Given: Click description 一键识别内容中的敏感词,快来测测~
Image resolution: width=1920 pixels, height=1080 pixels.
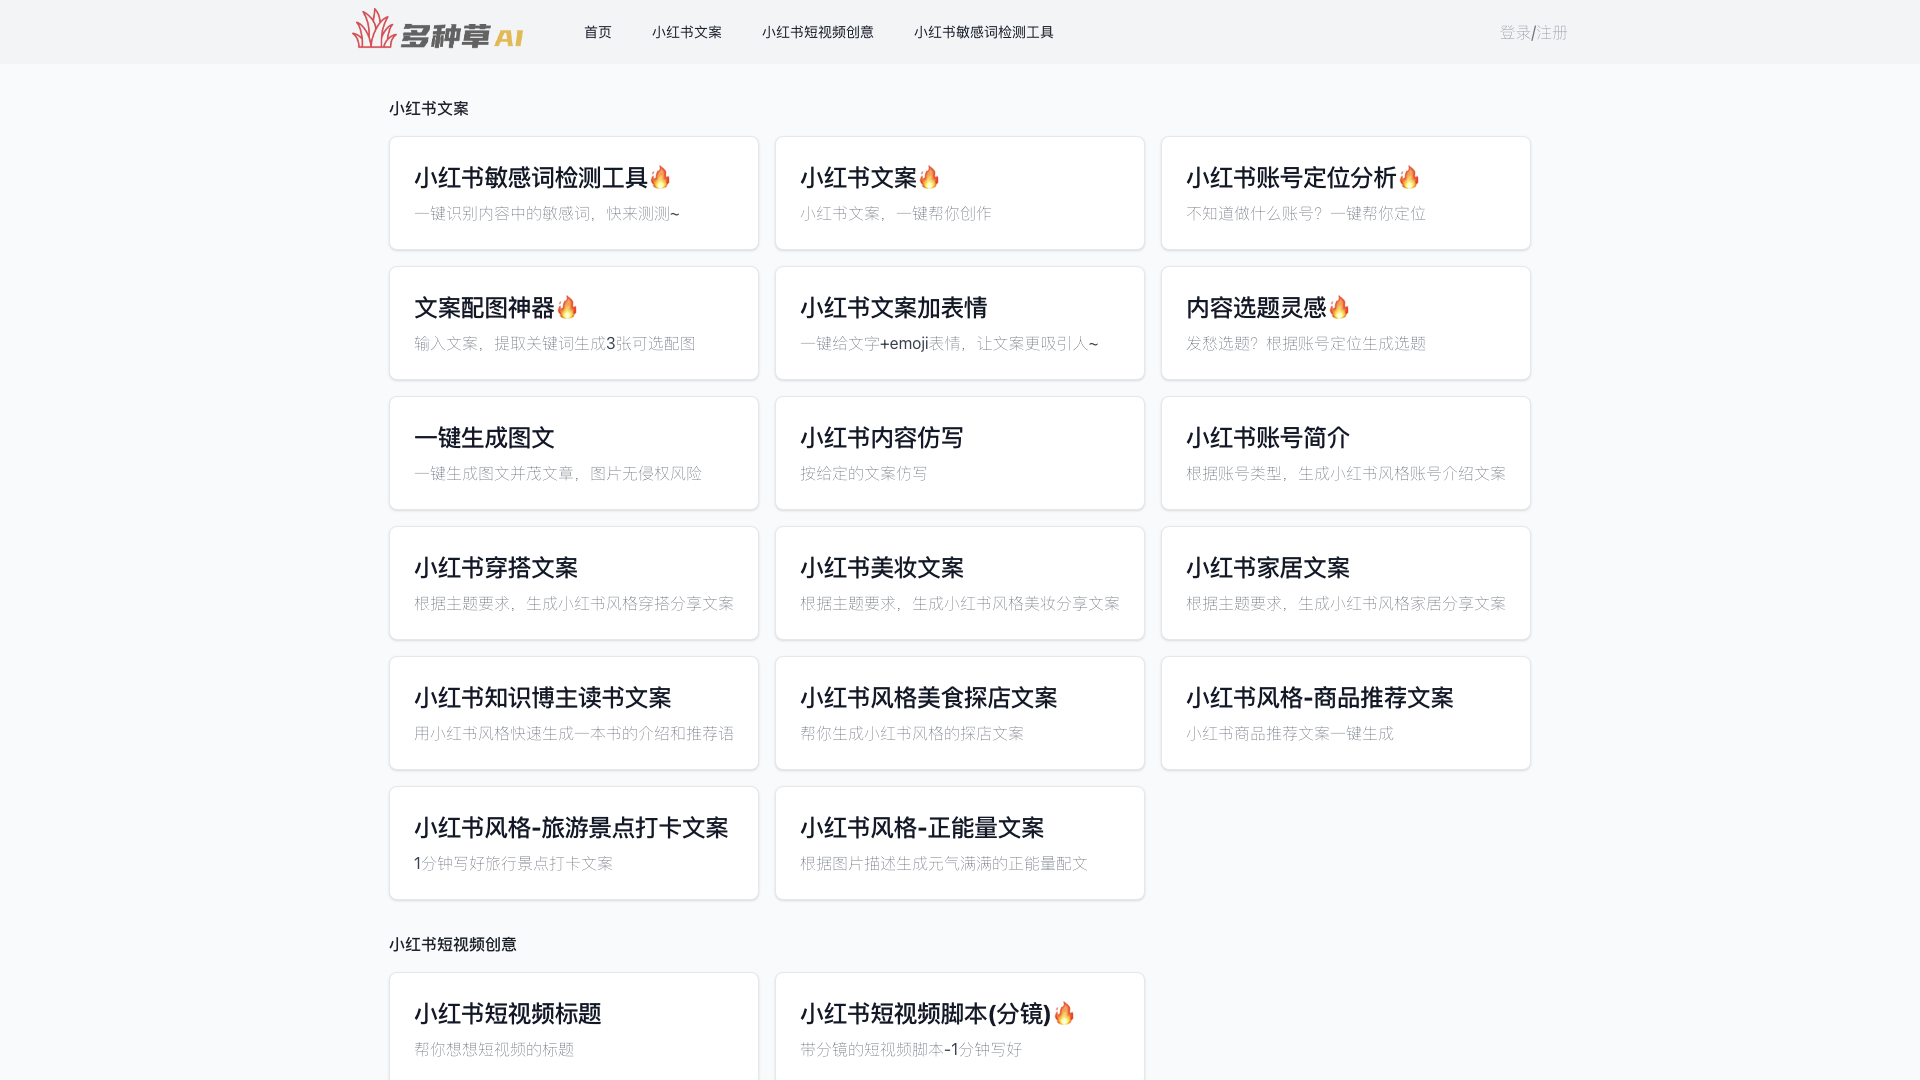Looking at the screenshot, I should tap(547, 213).
